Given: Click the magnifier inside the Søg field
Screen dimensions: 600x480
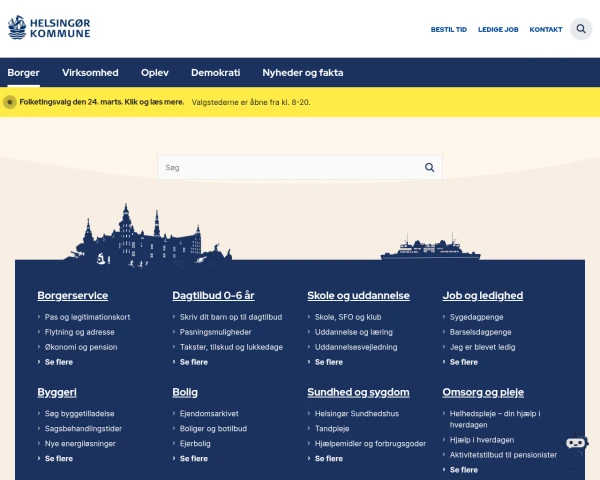Looking at the screenshot, I should click(x=429, y=167).
